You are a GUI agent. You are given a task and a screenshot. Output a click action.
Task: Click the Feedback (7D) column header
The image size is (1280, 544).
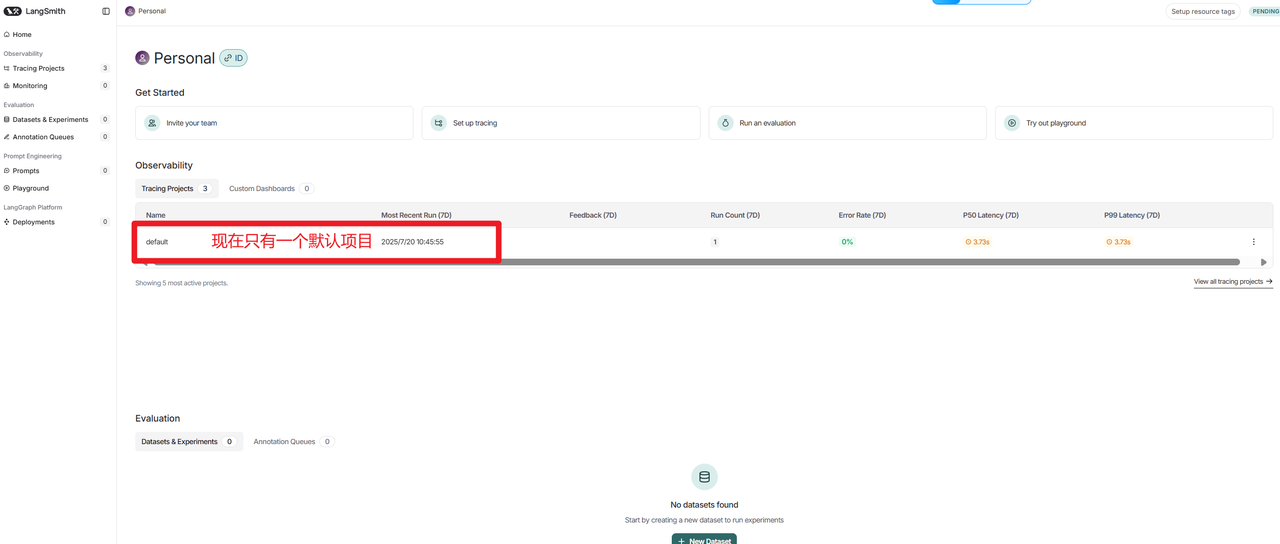click(x=593, y=215)
